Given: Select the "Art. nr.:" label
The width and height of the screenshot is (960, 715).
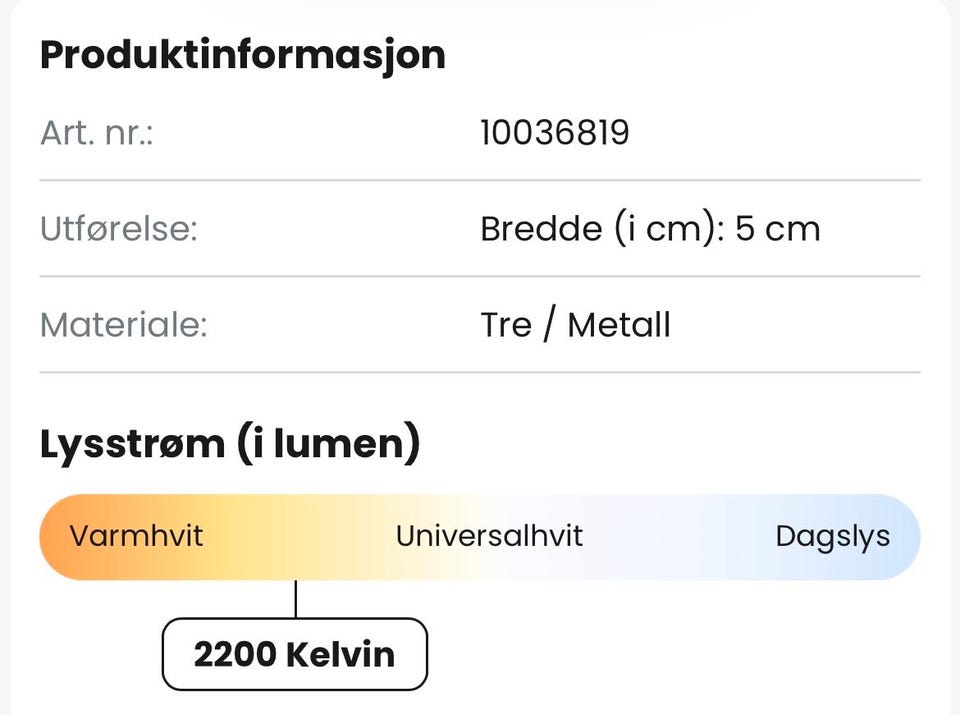Looking at the screenshot, I should (x=96, y=133).
